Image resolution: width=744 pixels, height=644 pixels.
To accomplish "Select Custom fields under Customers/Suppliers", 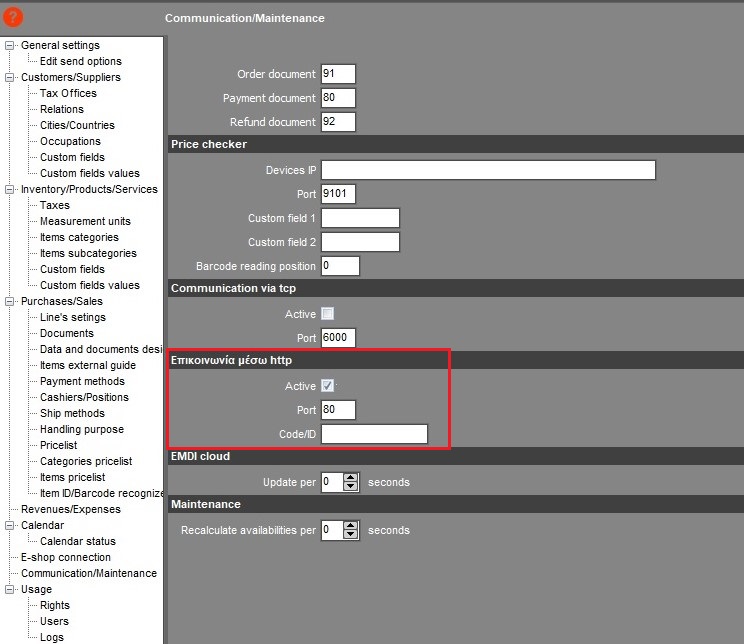I will coord(72,157).
